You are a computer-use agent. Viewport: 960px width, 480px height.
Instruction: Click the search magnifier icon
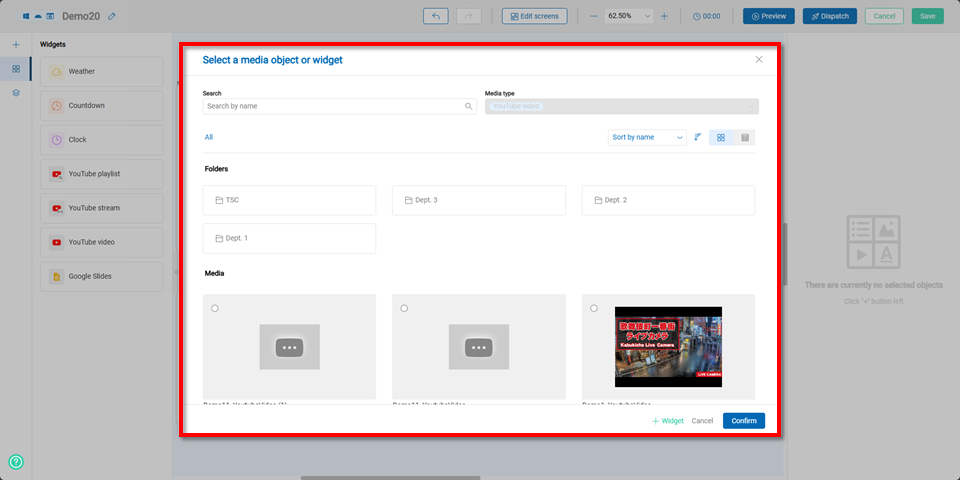point(468,106)
